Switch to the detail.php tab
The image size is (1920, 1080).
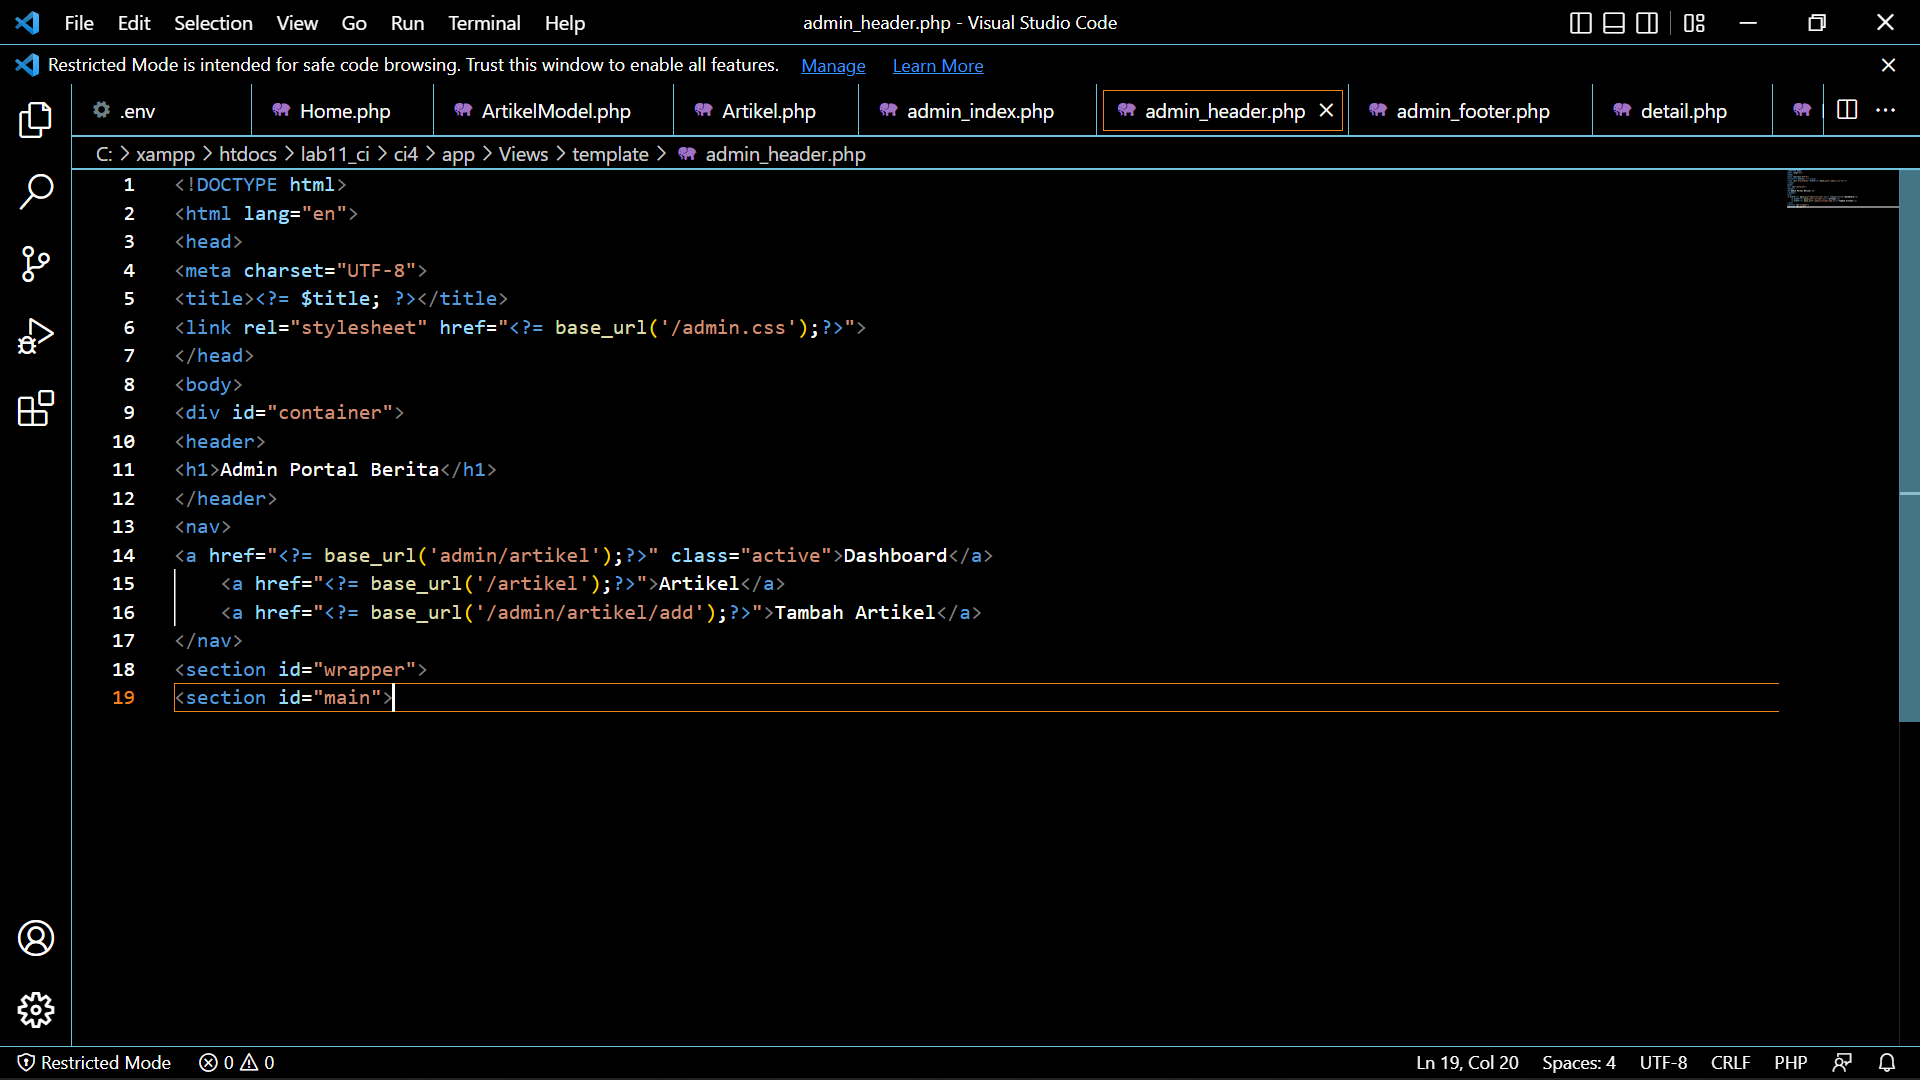pyautogui.click(x=1683, y=111)
